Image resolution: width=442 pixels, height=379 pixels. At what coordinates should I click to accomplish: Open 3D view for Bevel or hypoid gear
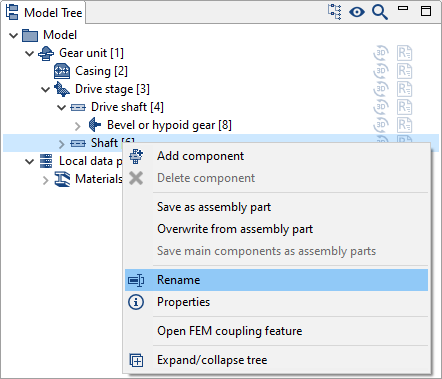tap(381, 125)
